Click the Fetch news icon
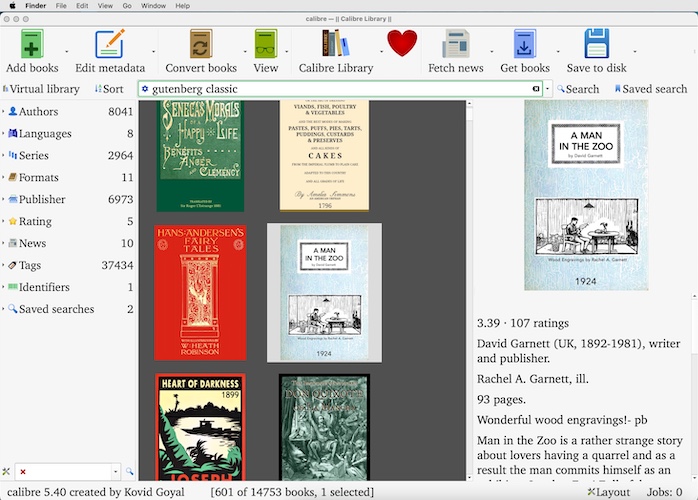The height and width of the screenshot is (500, 698). click(455, 44)
